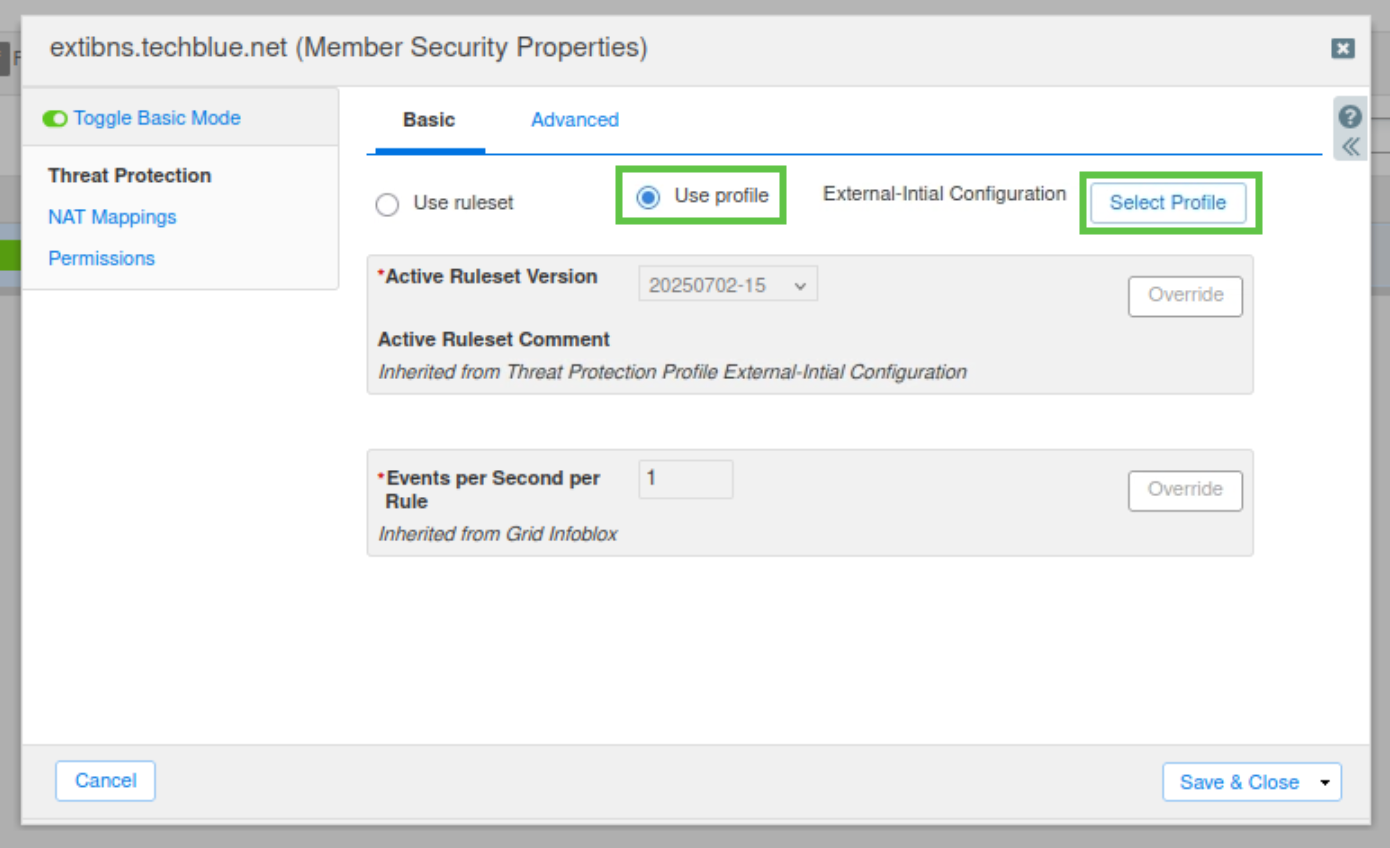Screen dimensions: 1390x848
Task: Open the Active Ruleset Version dropdown
Action: (x=727, y=285)
